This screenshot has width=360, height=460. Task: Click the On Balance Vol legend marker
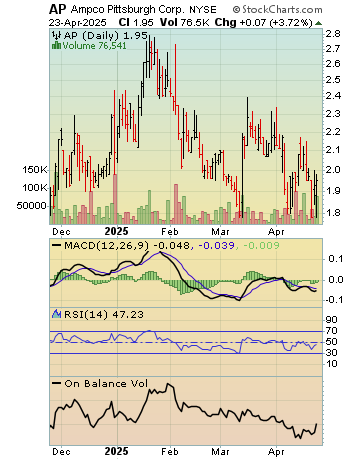pos(57,383)
